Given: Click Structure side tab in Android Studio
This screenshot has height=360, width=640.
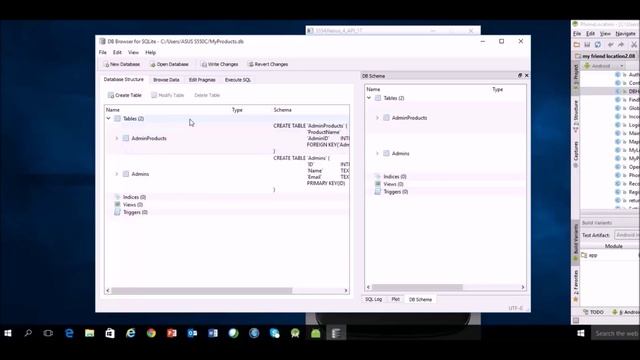Looking at the screenshot, I should (576, 116).
